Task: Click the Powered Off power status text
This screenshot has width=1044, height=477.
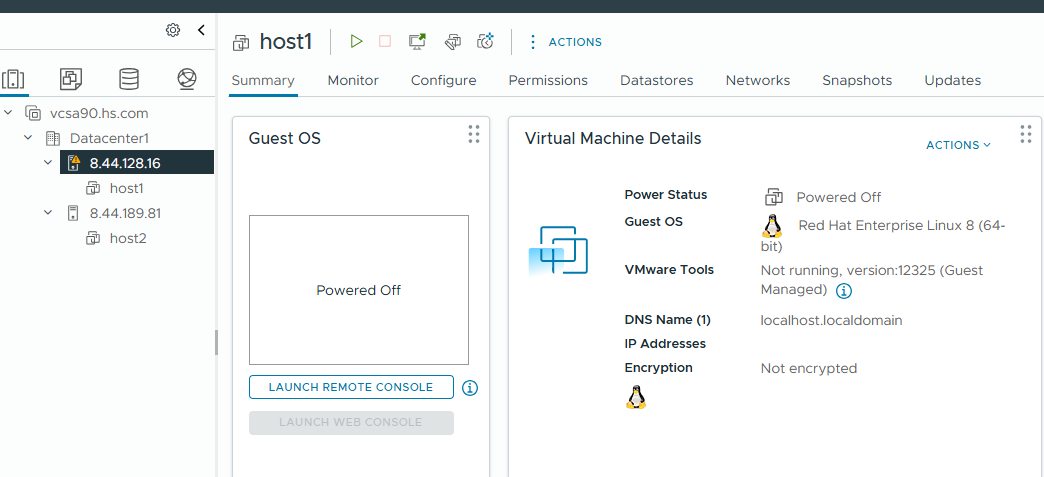Action: pos(839,197)
